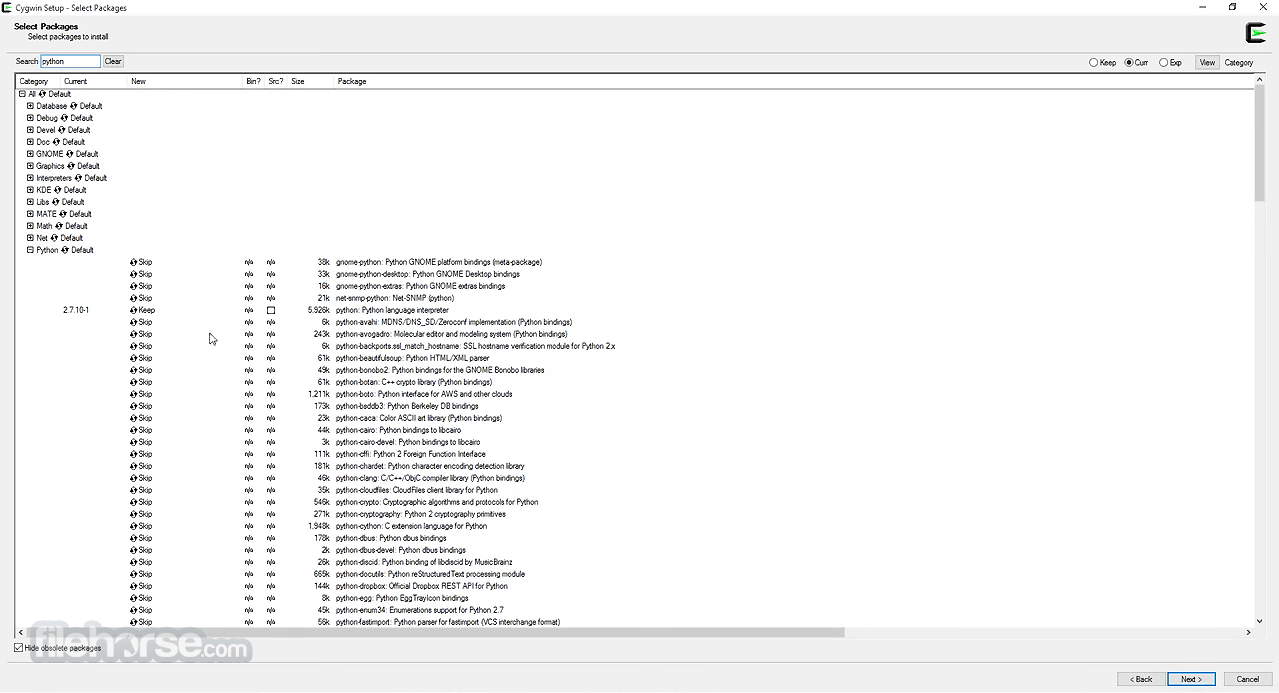Expand the Doc category
Image resolution: width=1279 pixels, height=693 pixels.
tap(30, 142)
